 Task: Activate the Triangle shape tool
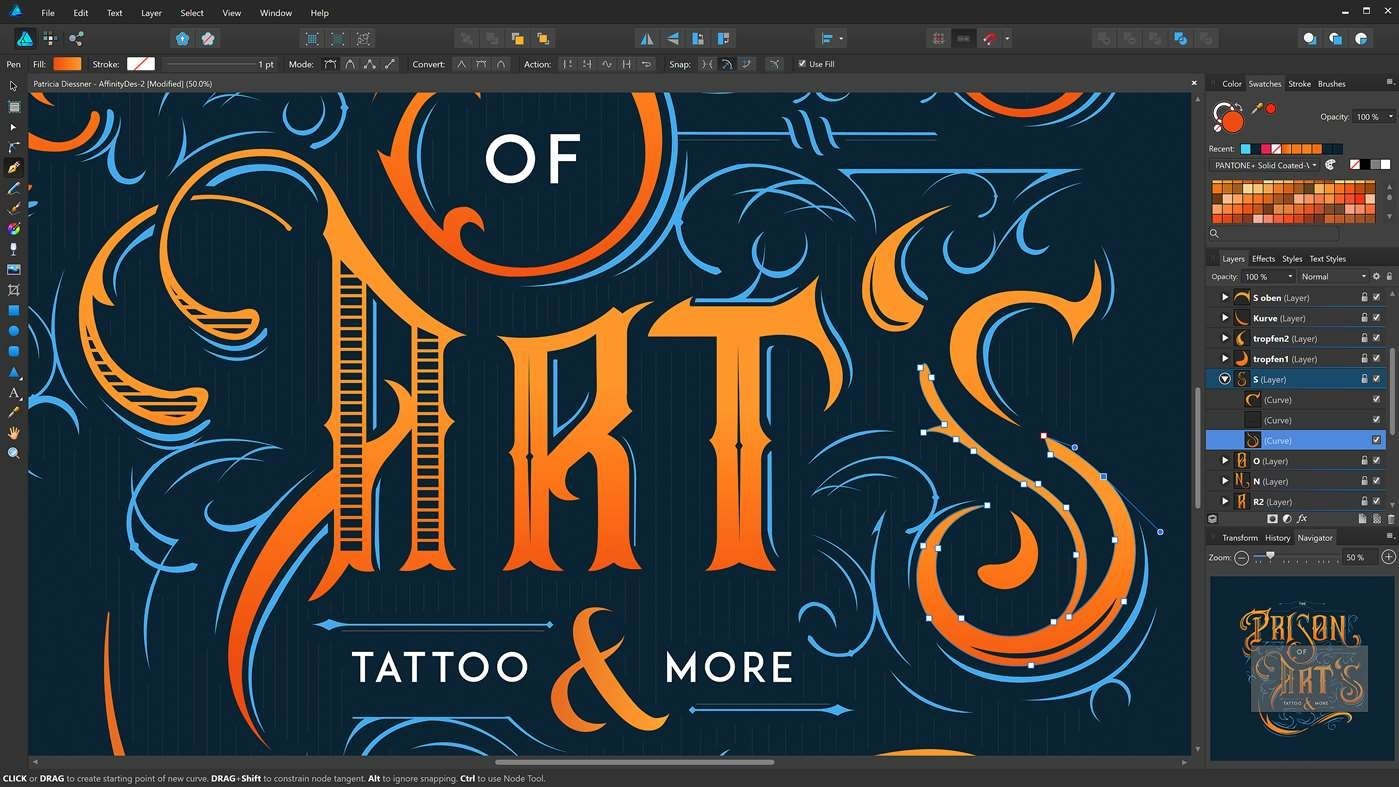[x=14, y=372]
